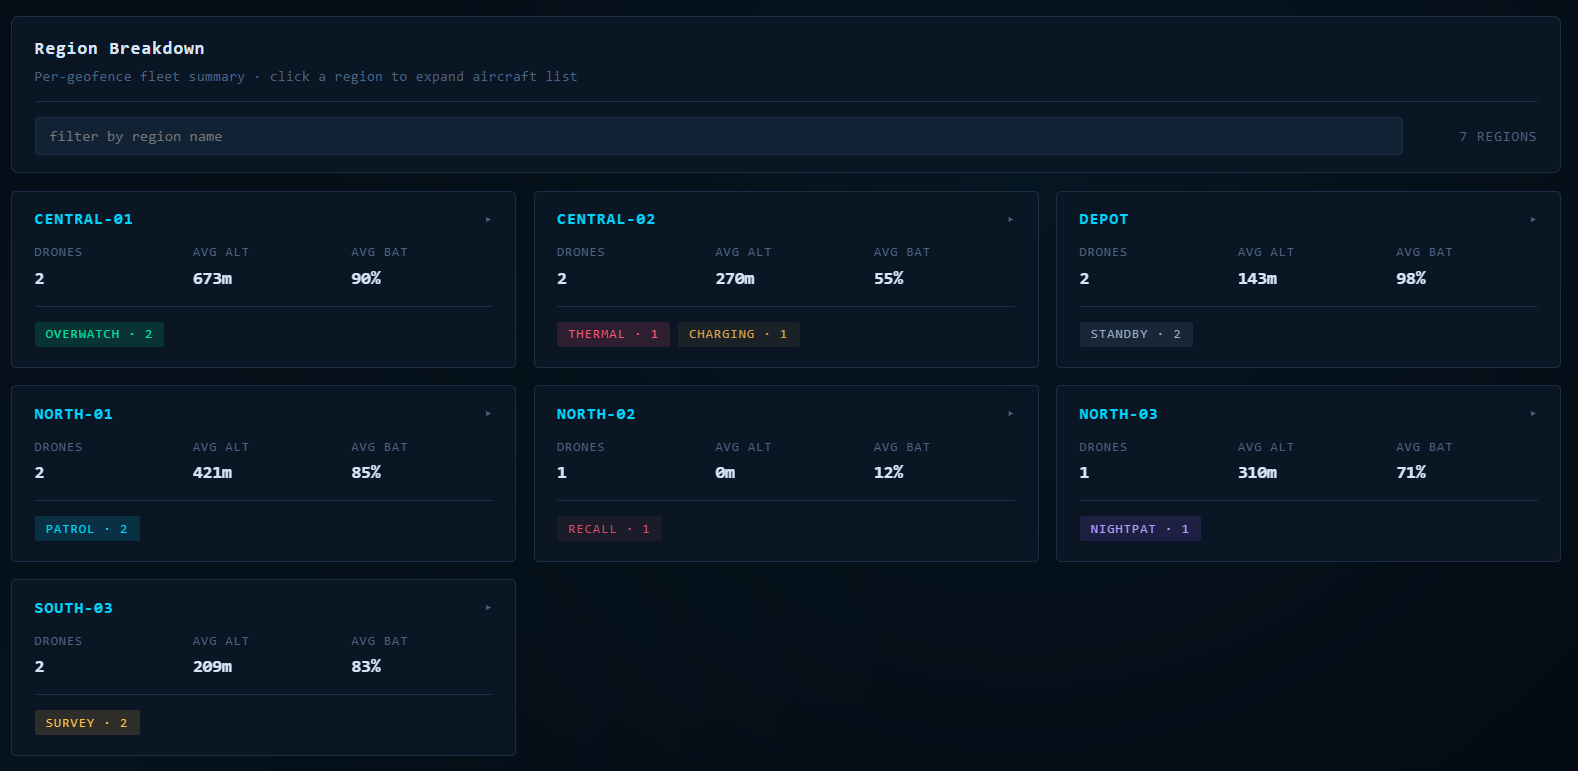Open the NORTH-02 region title
Image resolution: width=1578 pixels, height=771 pixels.
pos(596,414)
